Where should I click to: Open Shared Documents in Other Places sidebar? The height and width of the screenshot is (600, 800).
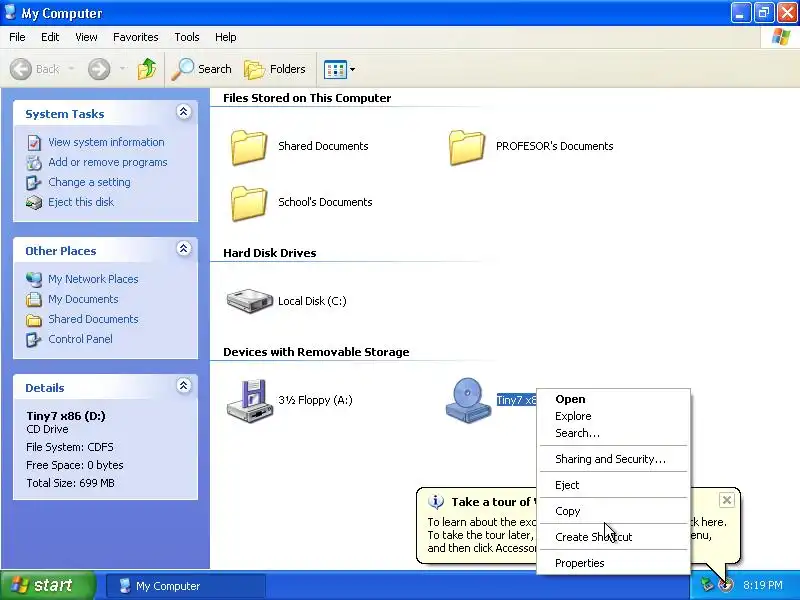pos(93,319)
